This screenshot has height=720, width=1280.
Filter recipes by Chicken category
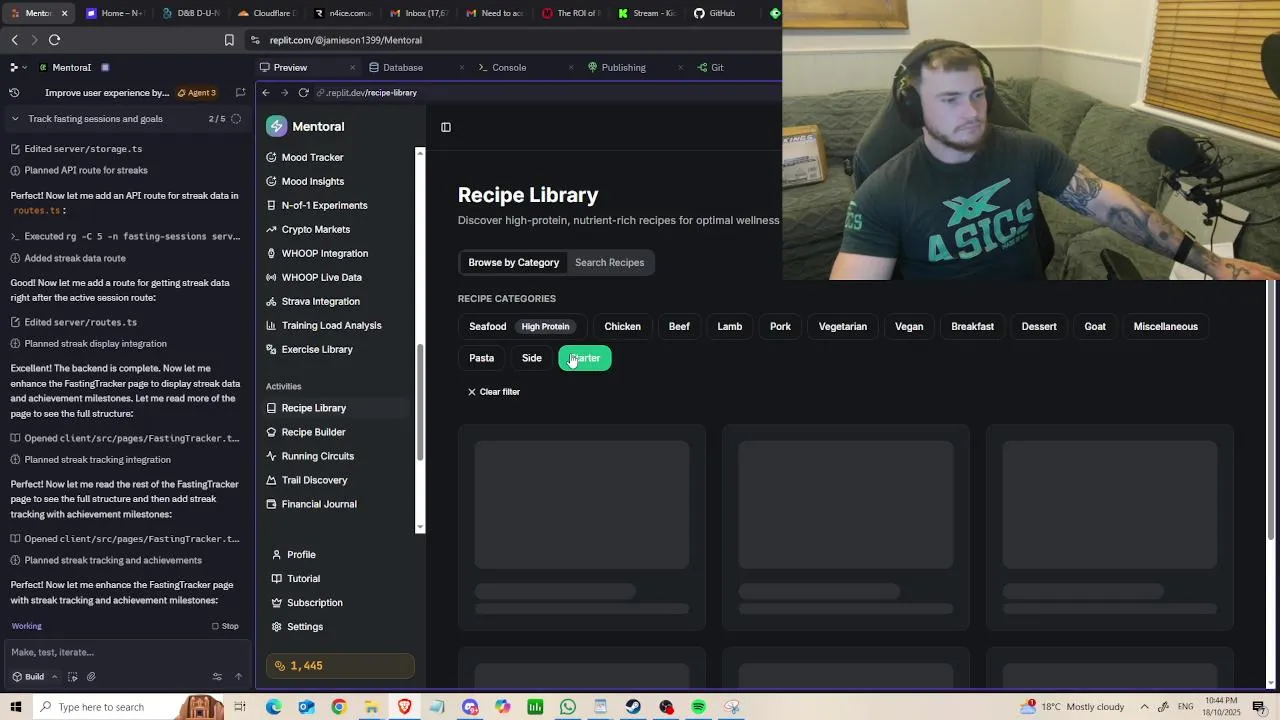pyautogui.click(x=622, y=326)
